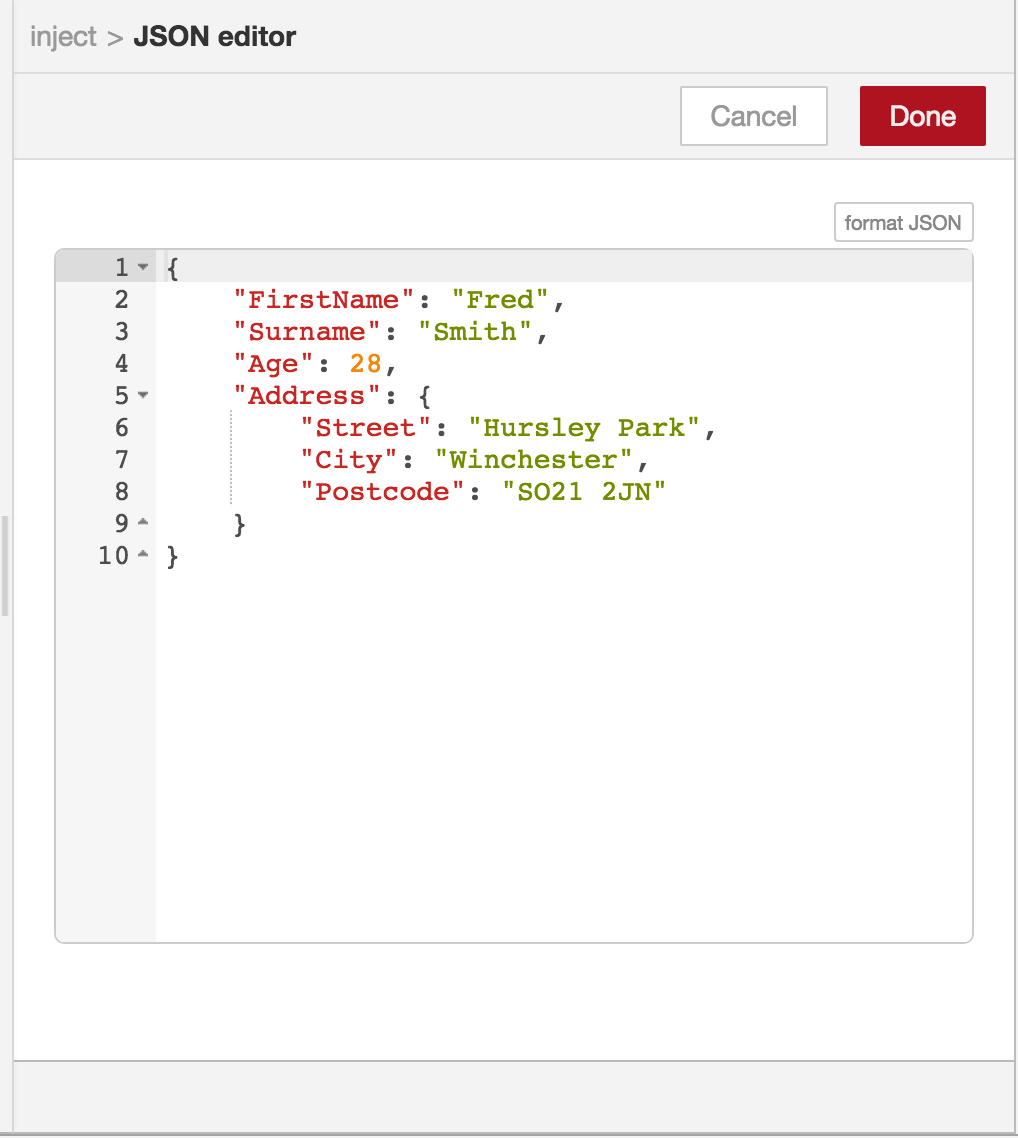Open the inject node breadcrumb link
Image resolution: width=1018 pixels, height=1138 pixels.
63,36
